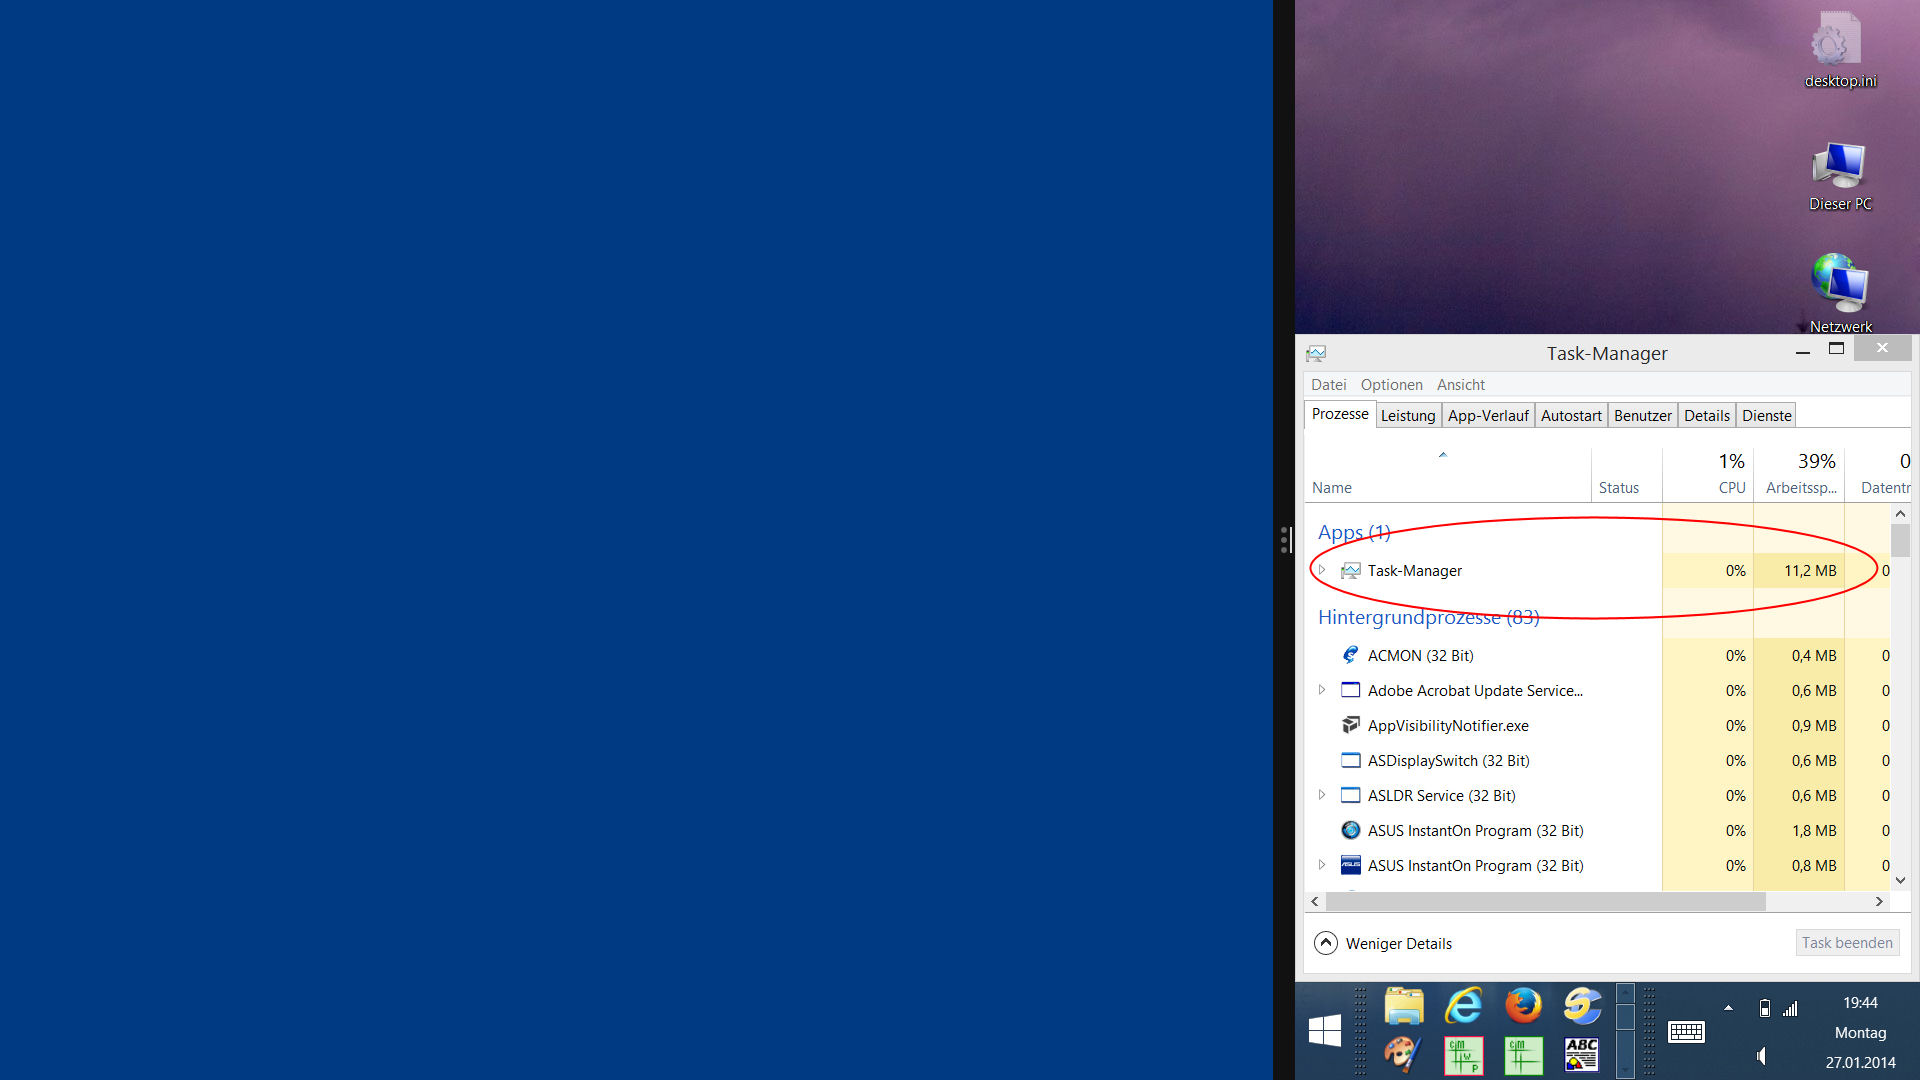
Task: Open File Explorer folder icon
Action: (x=1404, y=1005)
